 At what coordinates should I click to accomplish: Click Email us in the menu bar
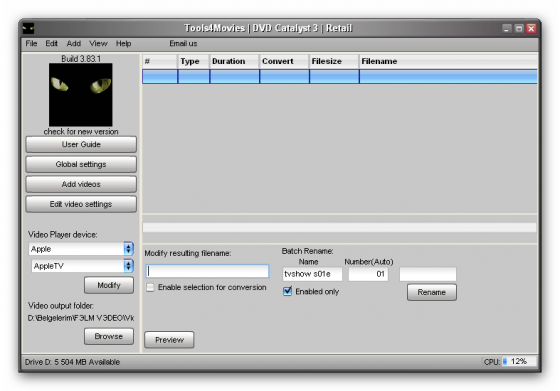click(183, 44)
